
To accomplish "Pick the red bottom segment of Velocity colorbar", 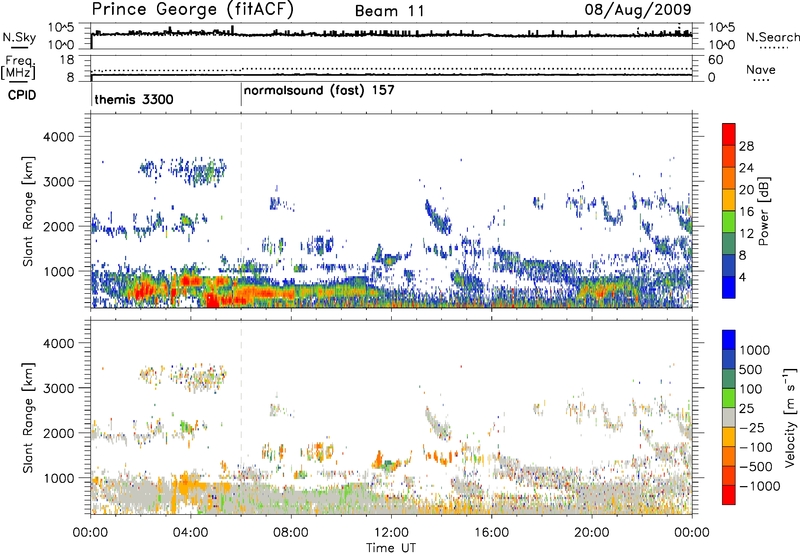I will pyautogui.click(x=729, y=495).
